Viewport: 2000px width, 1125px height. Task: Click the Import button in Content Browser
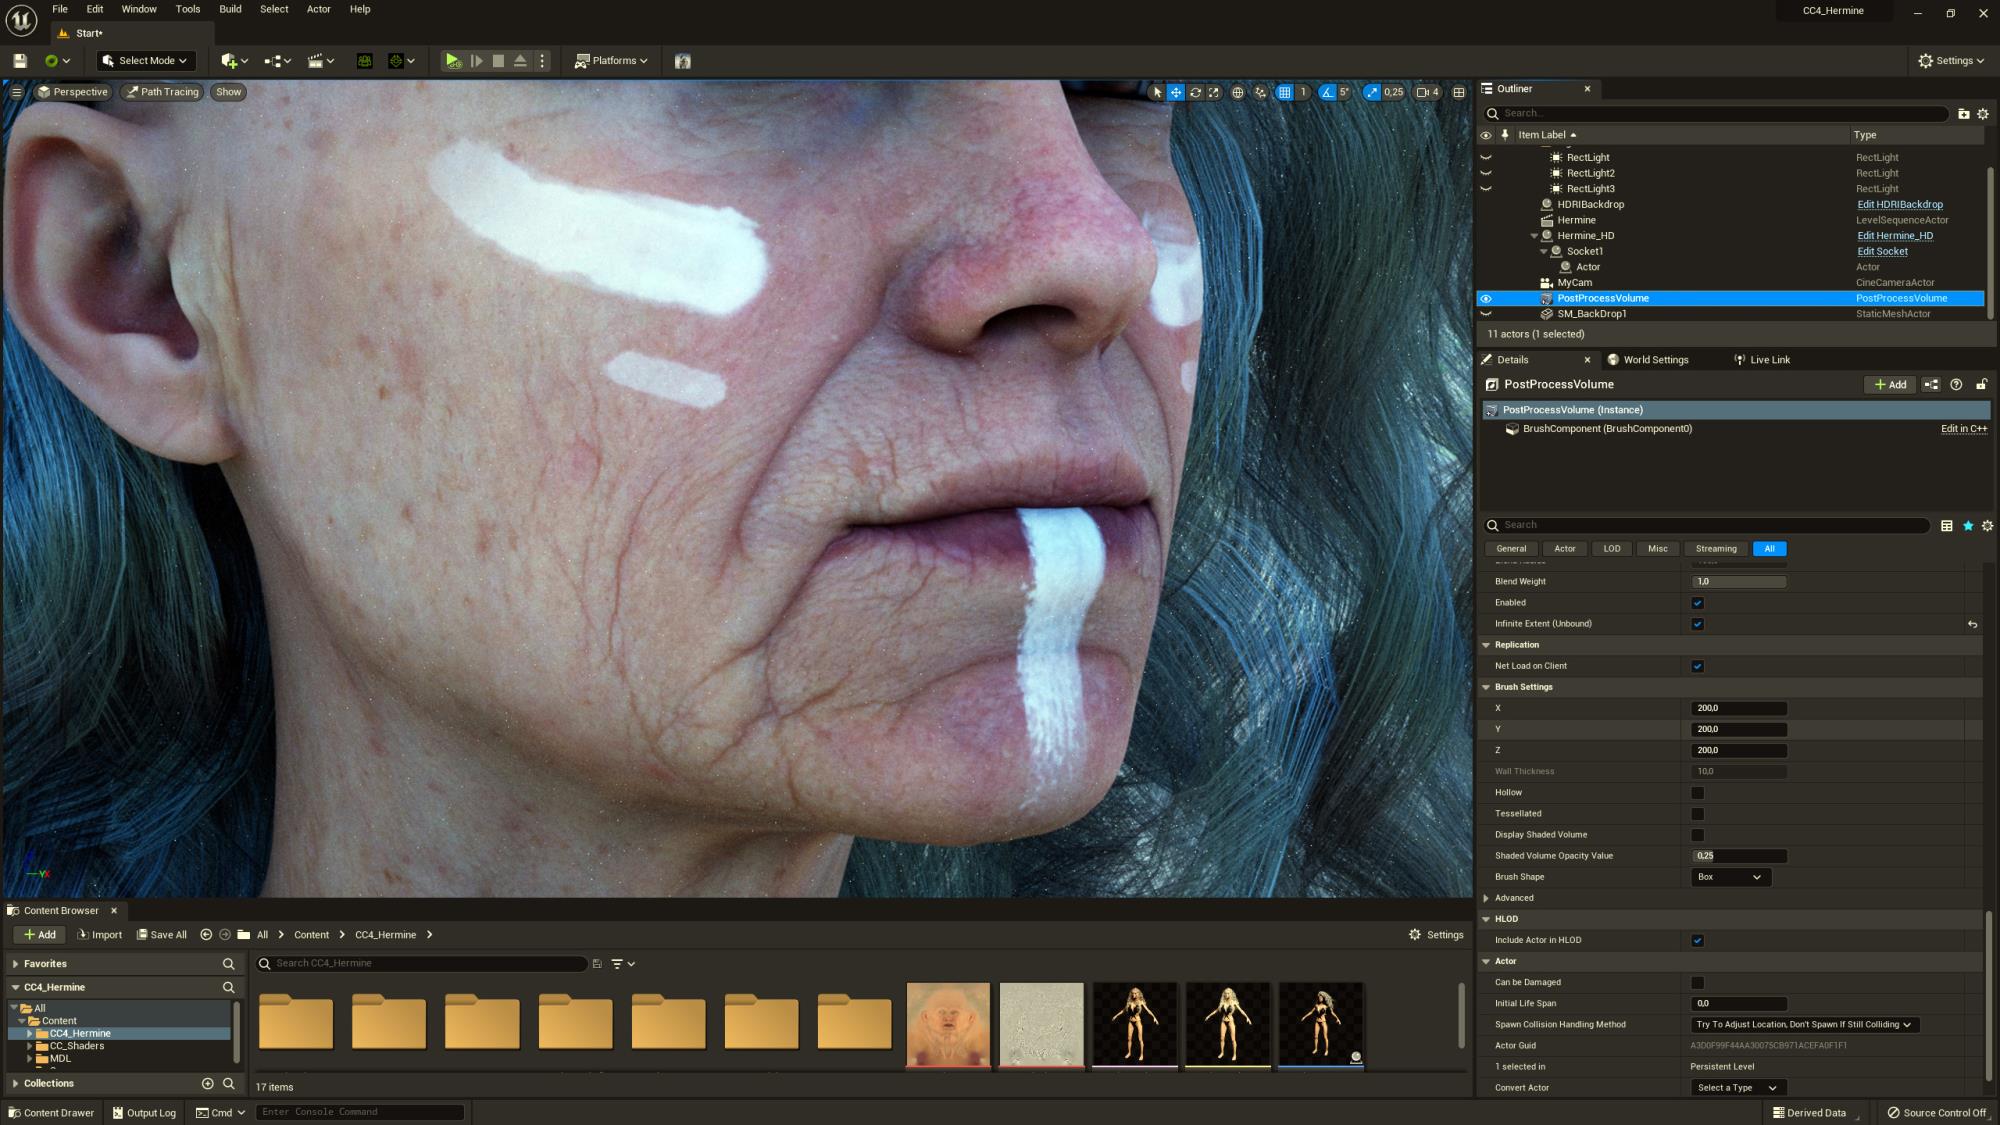pyautogui.click(x=99, y=935)
